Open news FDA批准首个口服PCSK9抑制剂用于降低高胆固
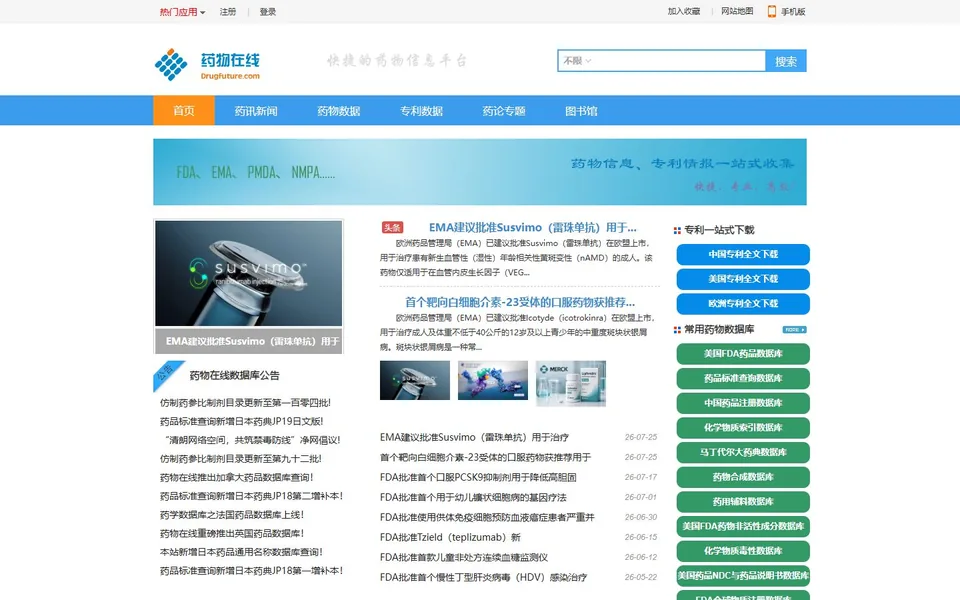The height and width of the screenshot is (600, 960). [478, 477]
